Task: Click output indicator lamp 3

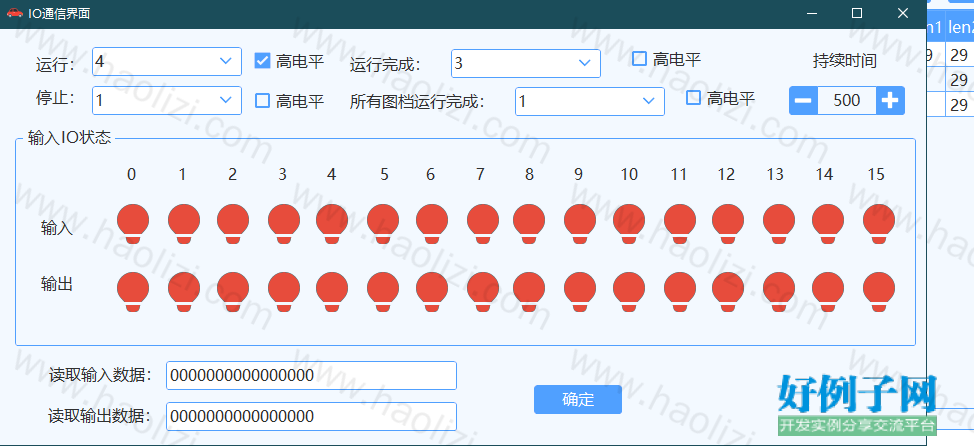Action: (x=284, y=291)
